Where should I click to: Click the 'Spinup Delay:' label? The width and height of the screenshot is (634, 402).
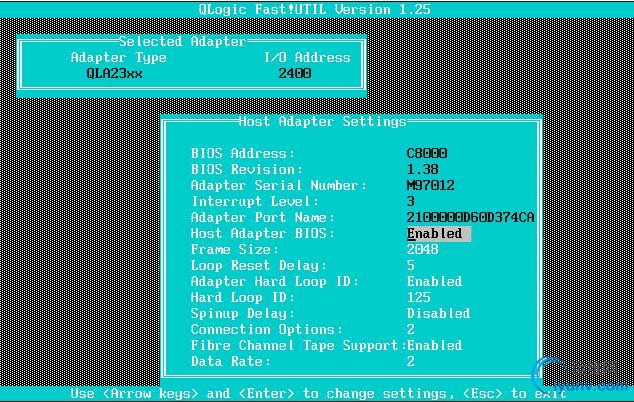pyautogui.click(x=243, y=313)
